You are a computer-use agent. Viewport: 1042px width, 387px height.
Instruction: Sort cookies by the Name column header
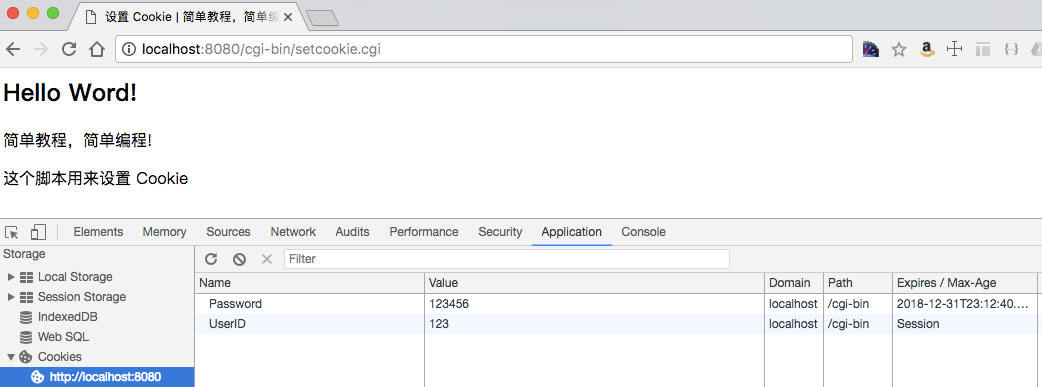pyautogui.click(x=310, y=283)
